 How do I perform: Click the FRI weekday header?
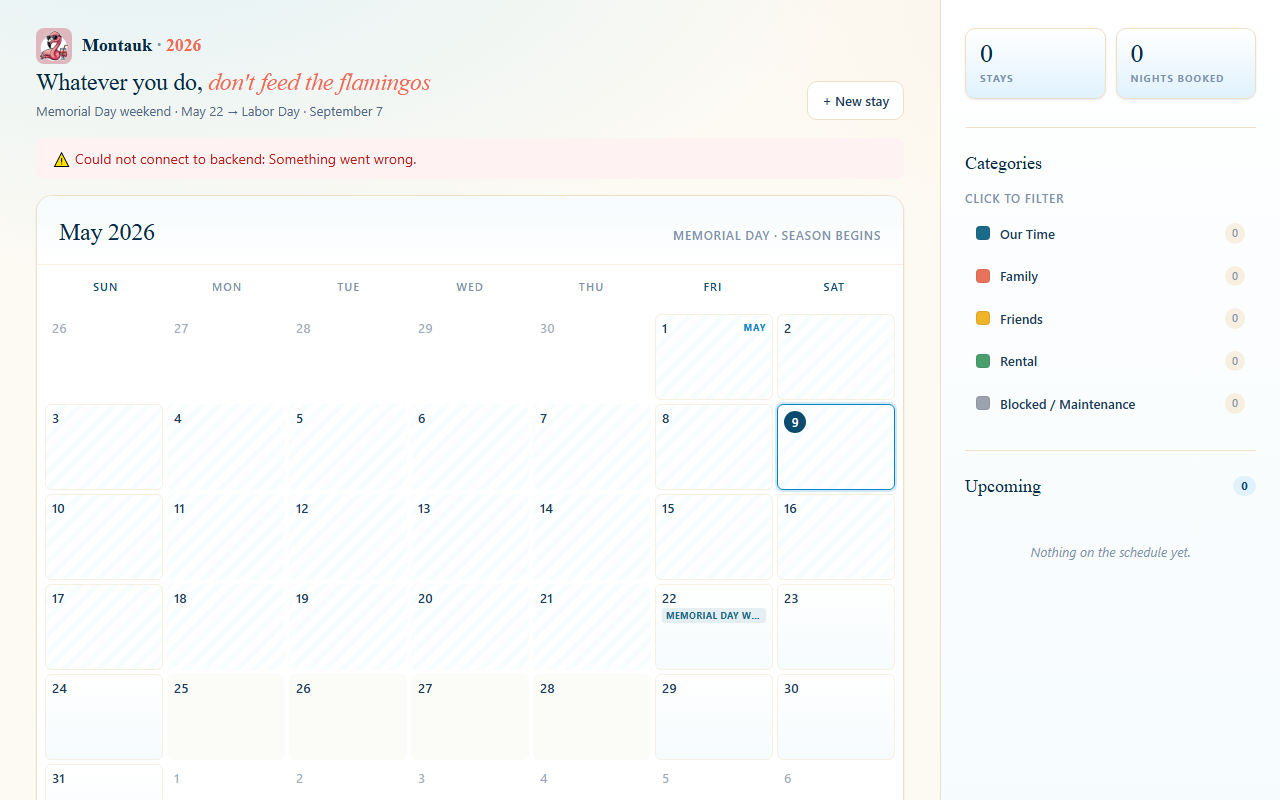(713, 287)
